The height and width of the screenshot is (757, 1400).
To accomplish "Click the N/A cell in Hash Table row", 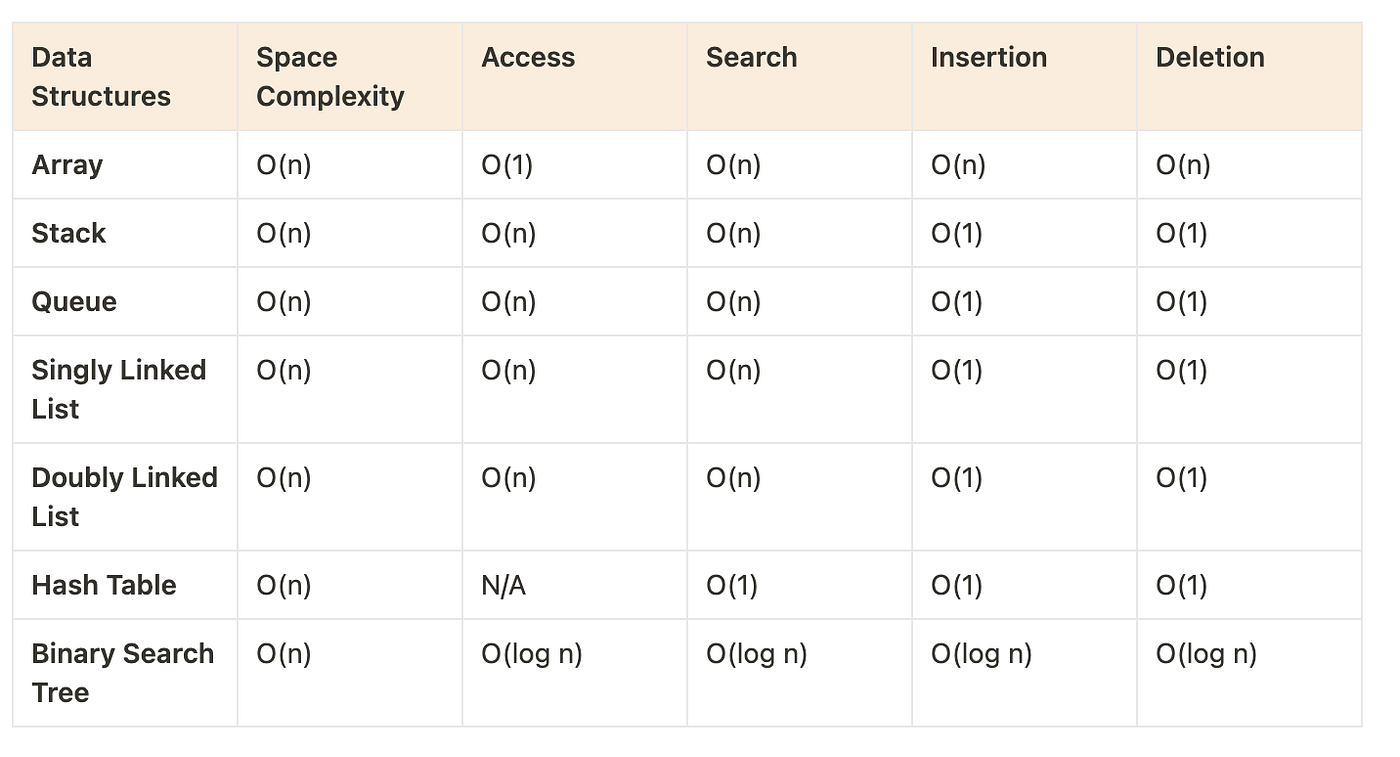I will (x=503, y=586).
